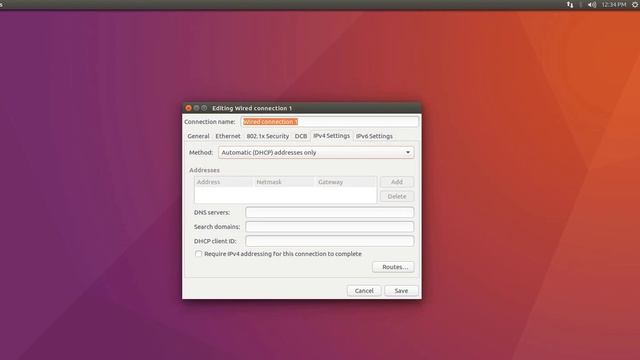The height and width of the screenshot is (360, 640).
Task: Switch to the IPv6 Settings tab
Action: click(x=374, y=136)
